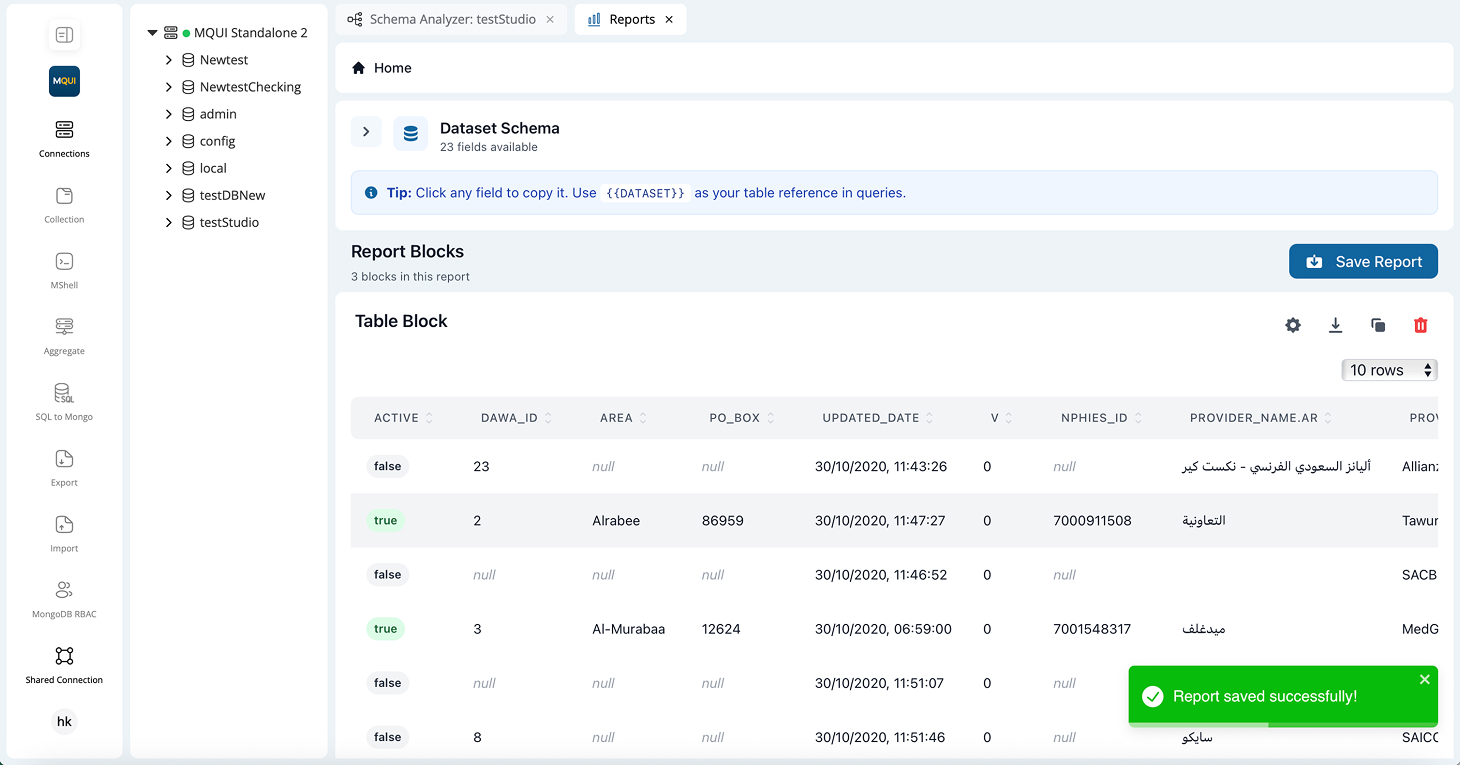The height and width of the screenshot is (765, 1460).
Task: Open the Export sidebar icon
Action: click(64, 460)
